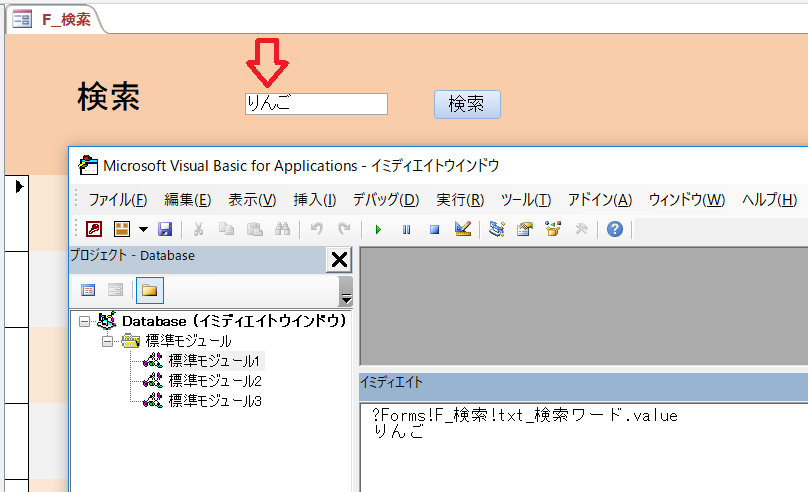This screenshot has width=808, height=492.
Task: Toggle Design Mode icon
Action: [x=463, y=229]
